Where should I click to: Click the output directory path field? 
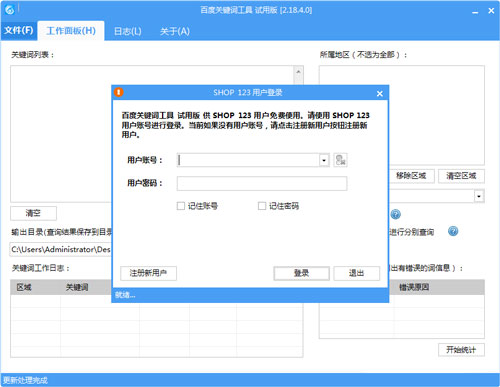(61, 249)
